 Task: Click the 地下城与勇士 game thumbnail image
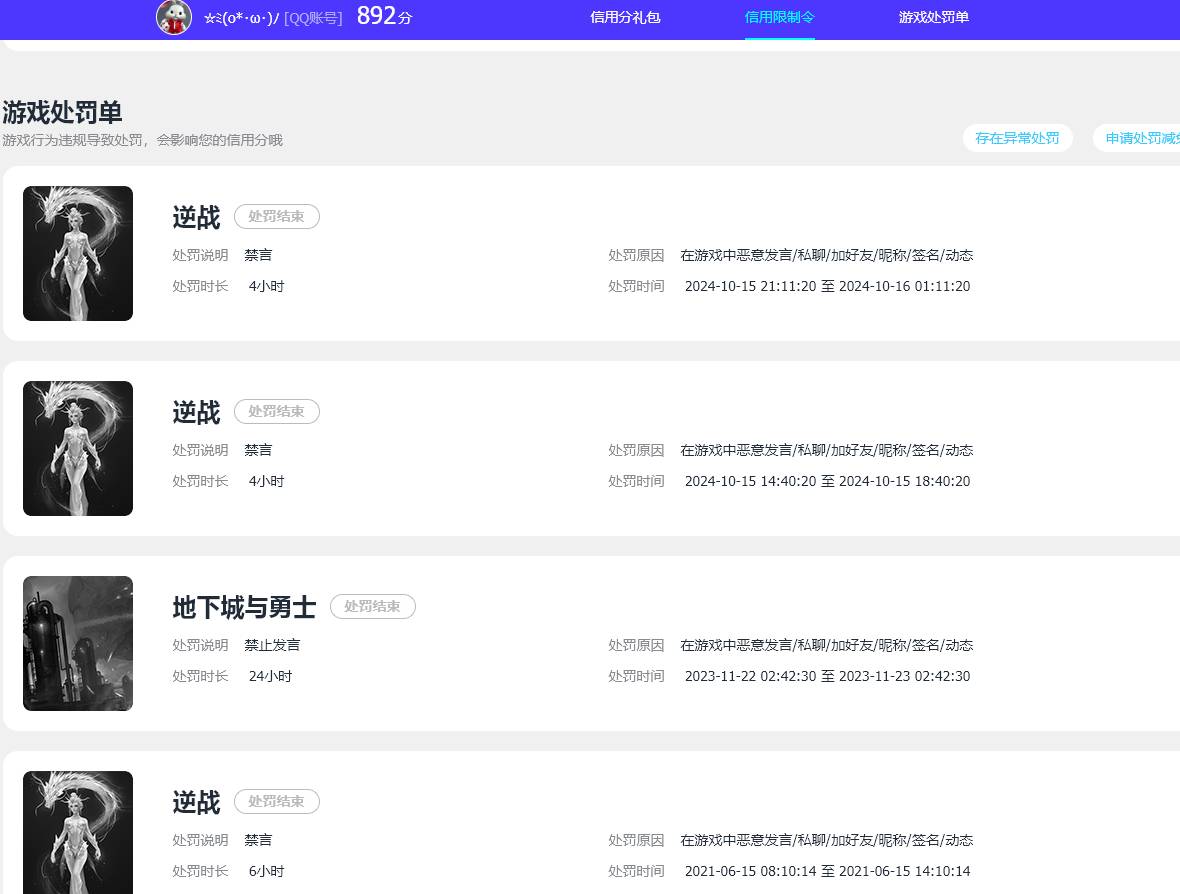pos(77,643)
